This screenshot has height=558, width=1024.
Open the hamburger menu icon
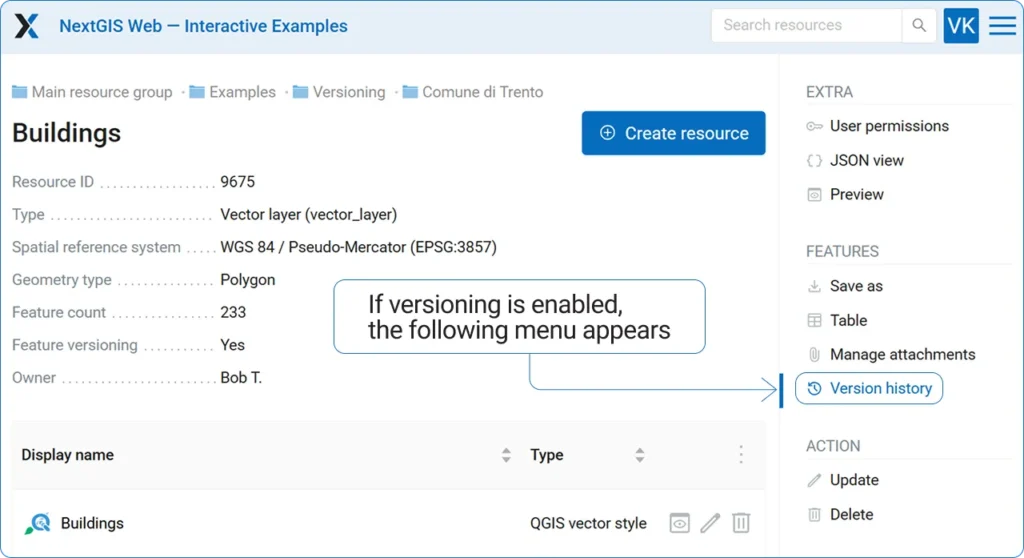pyautogui.click(x=1002, y=26)
